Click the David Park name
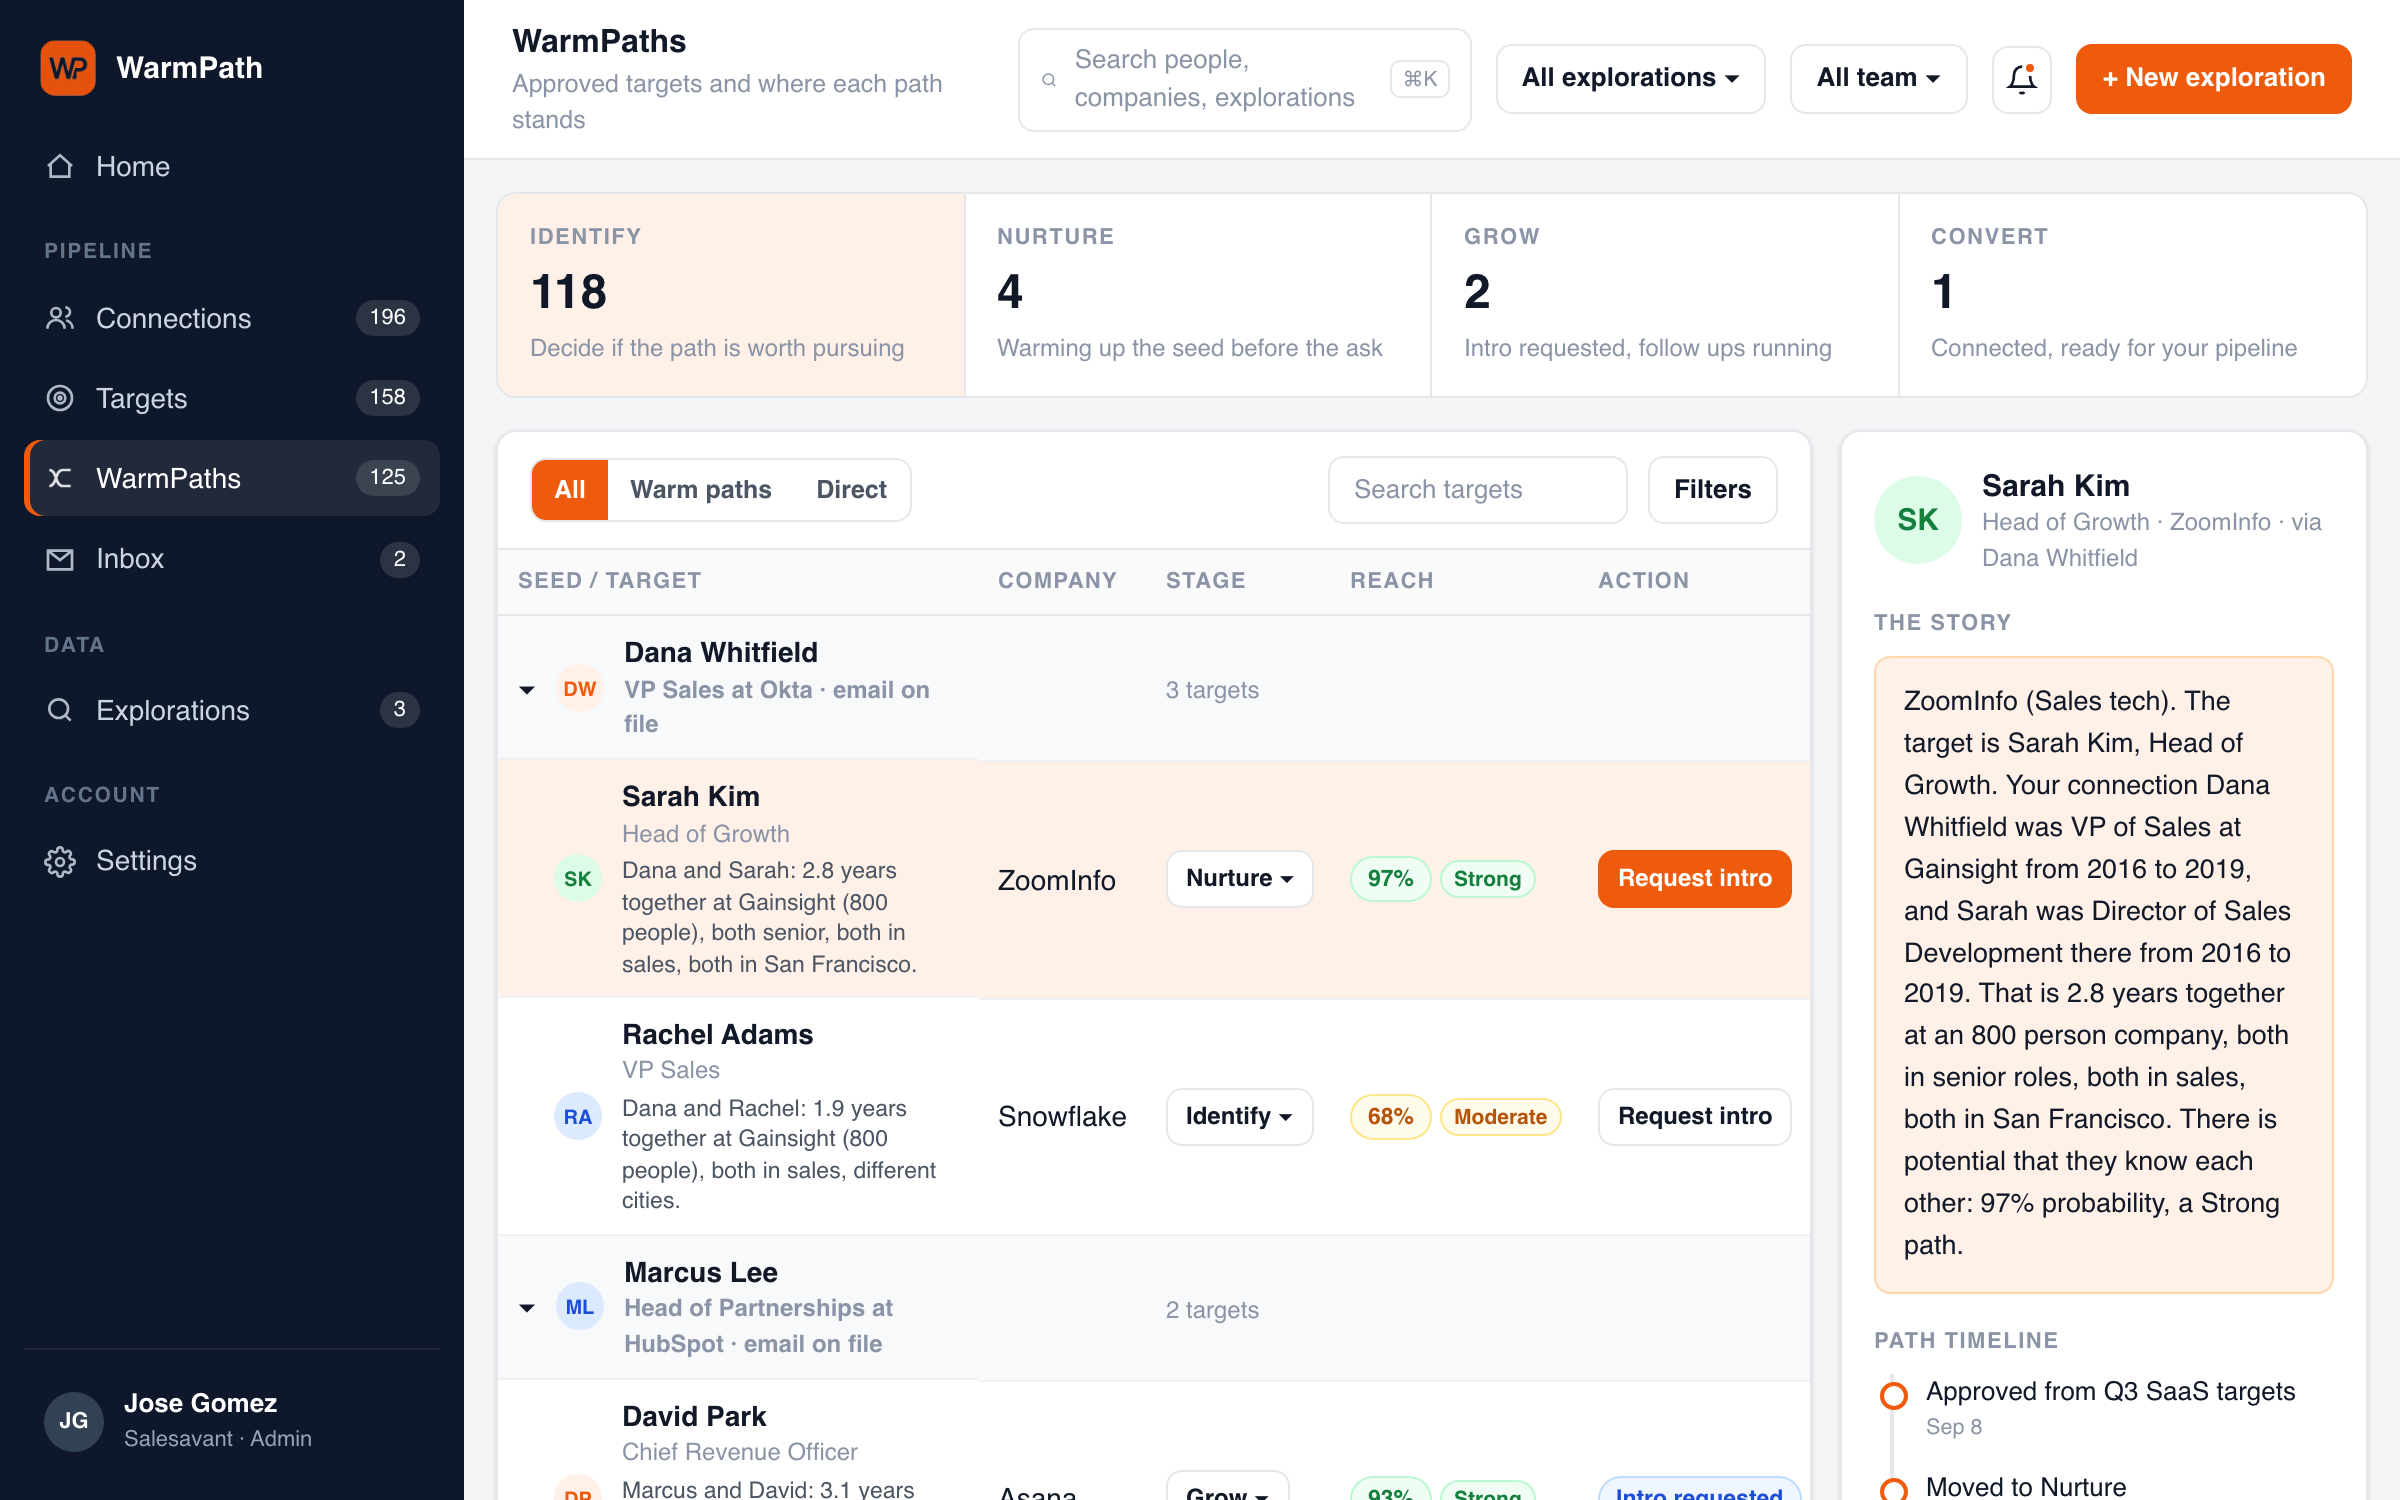This screenshot has width=2400, height=1500. (x=694, y=1416)
